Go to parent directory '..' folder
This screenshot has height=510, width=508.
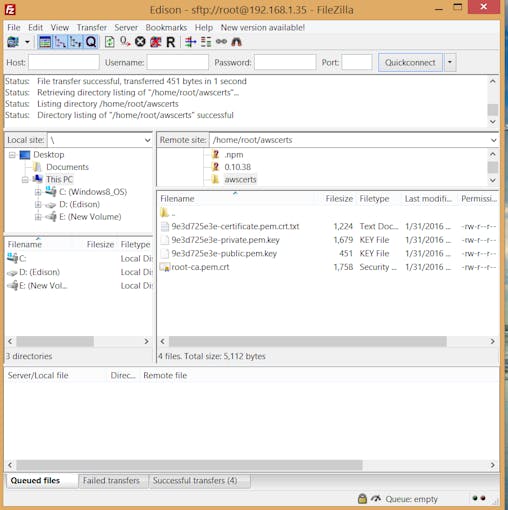pos(168,213)
